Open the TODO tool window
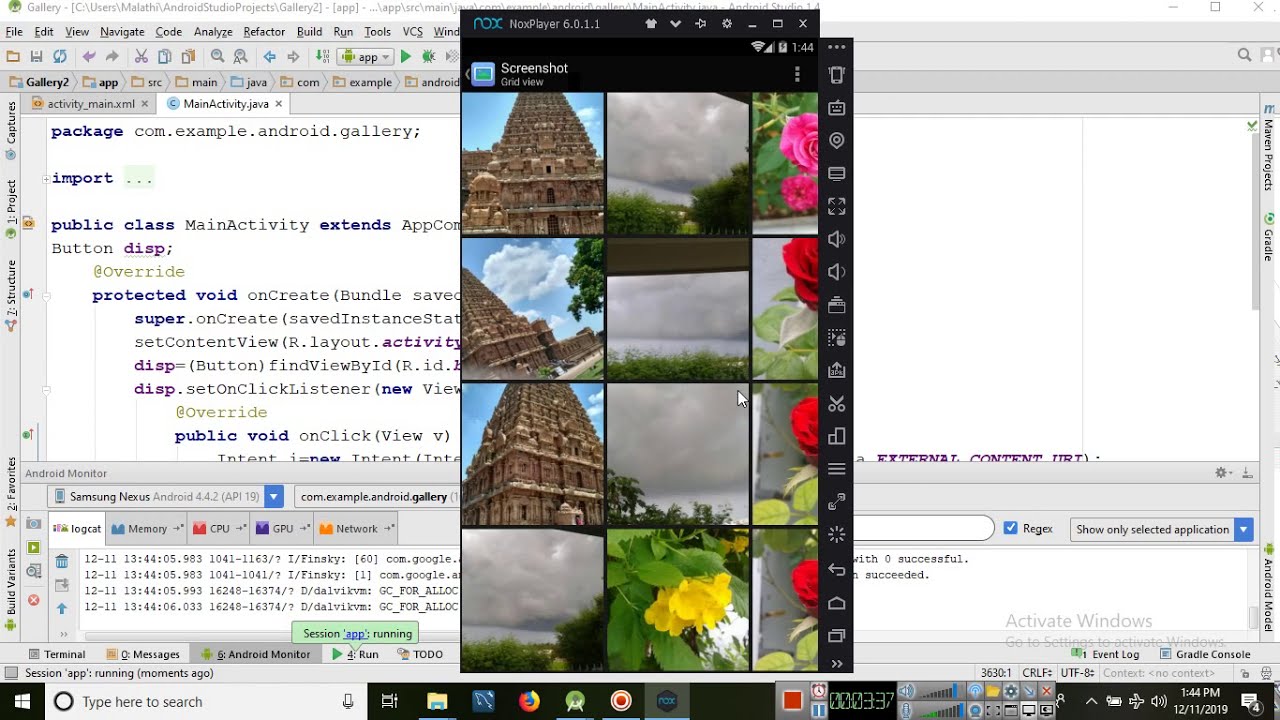 (421, 654)
